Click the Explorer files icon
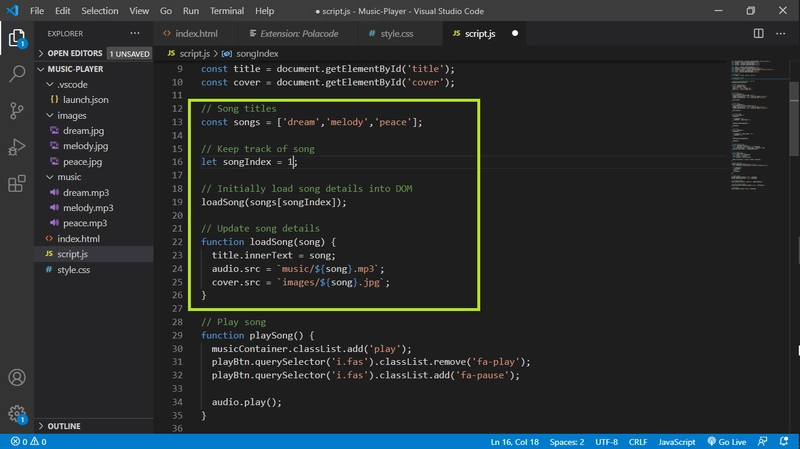This screenshot has width=800, height=449. coord(17,39)
